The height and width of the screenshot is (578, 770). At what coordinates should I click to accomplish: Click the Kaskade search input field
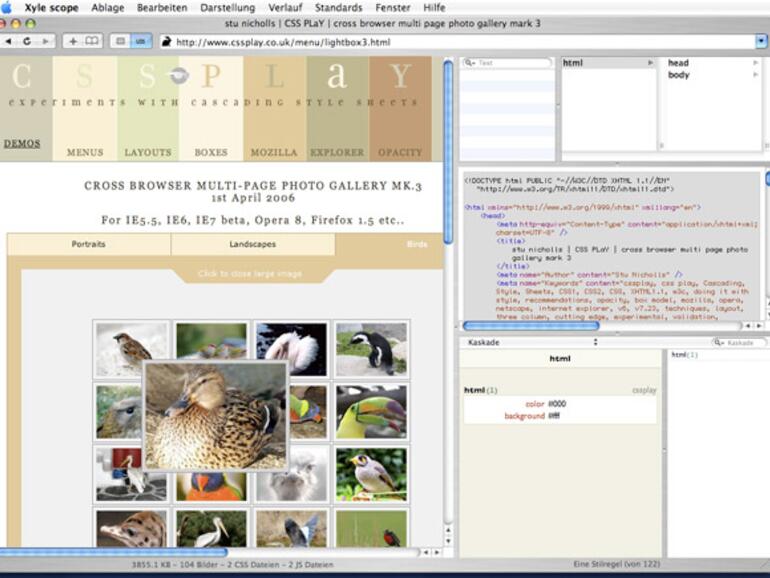pos(740,342)
